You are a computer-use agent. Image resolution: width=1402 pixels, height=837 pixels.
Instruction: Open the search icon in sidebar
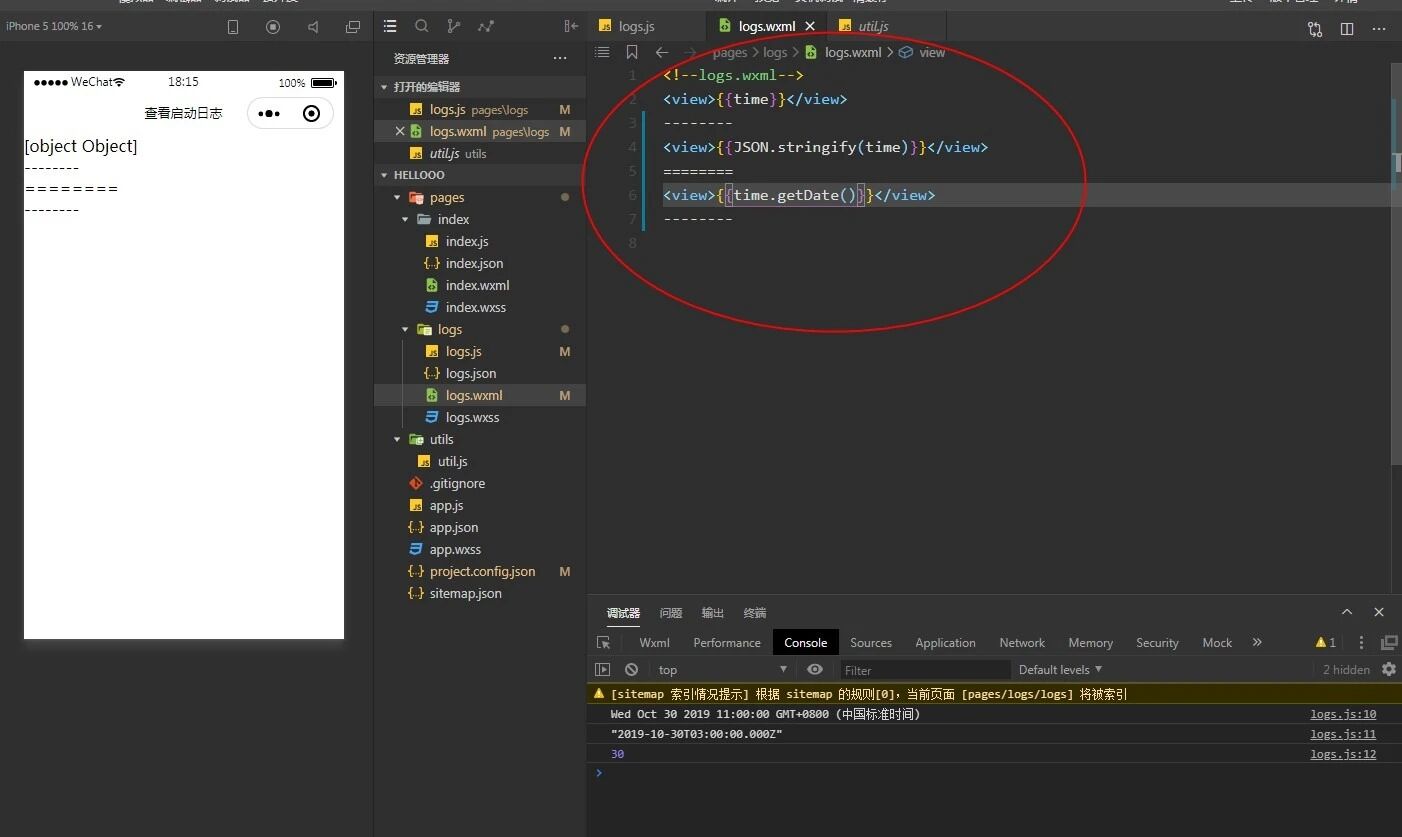point(422,26)
